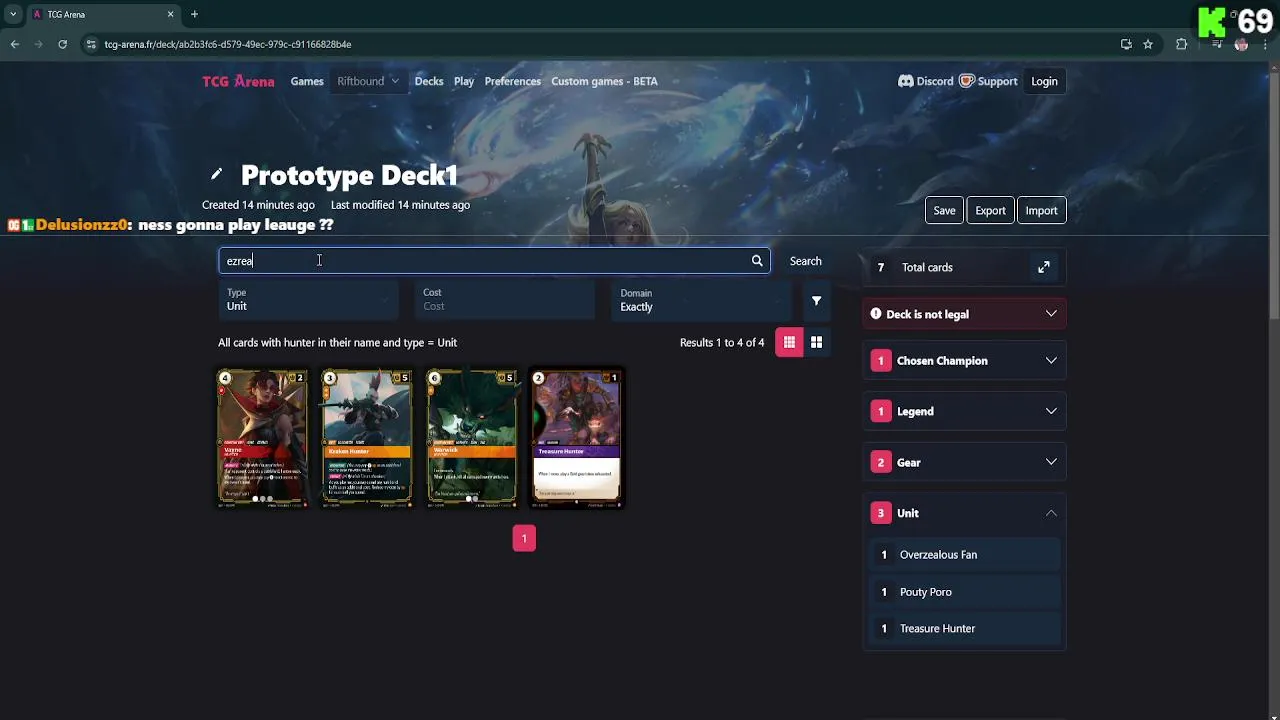The height and width of the screenshot is (720, 1280).
Task: Collapse the Unit section
Action: pyautogui.click(x=964, y=513)
